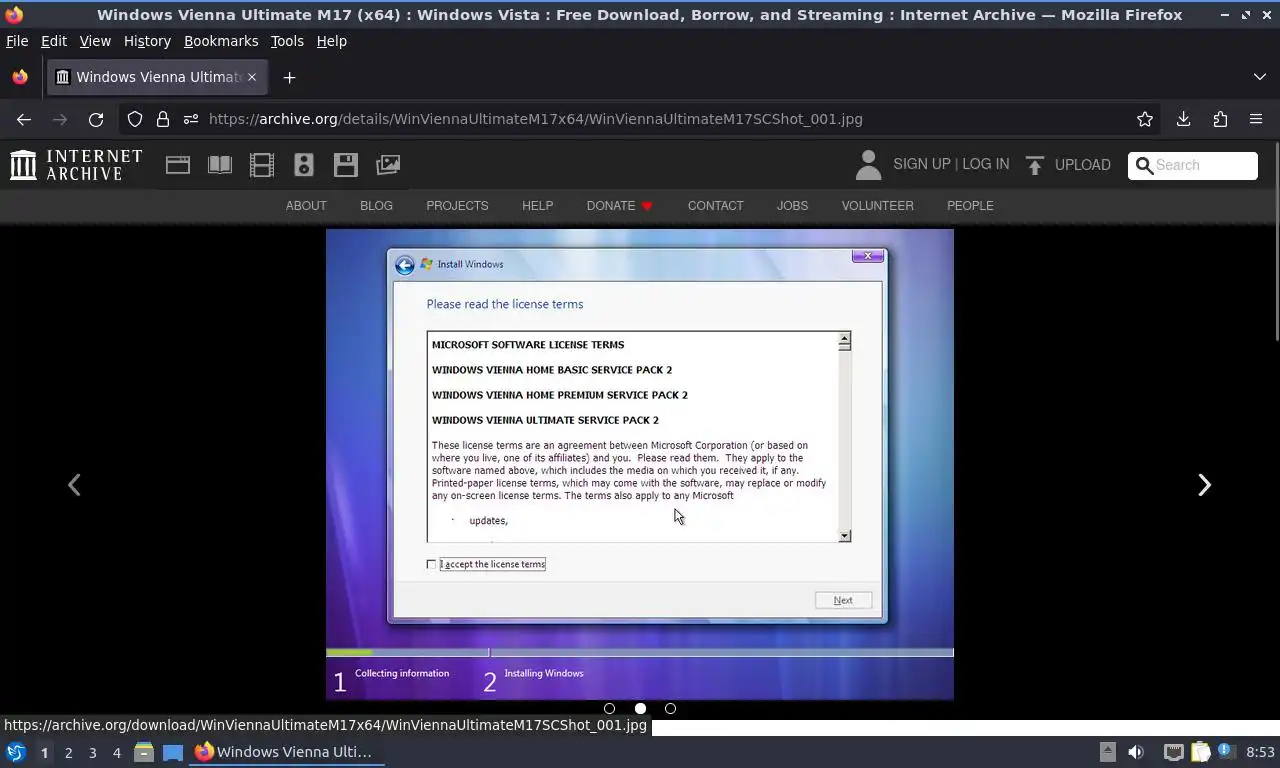
Task: Open the Video film-strip icon
Action: click(262, 165)
